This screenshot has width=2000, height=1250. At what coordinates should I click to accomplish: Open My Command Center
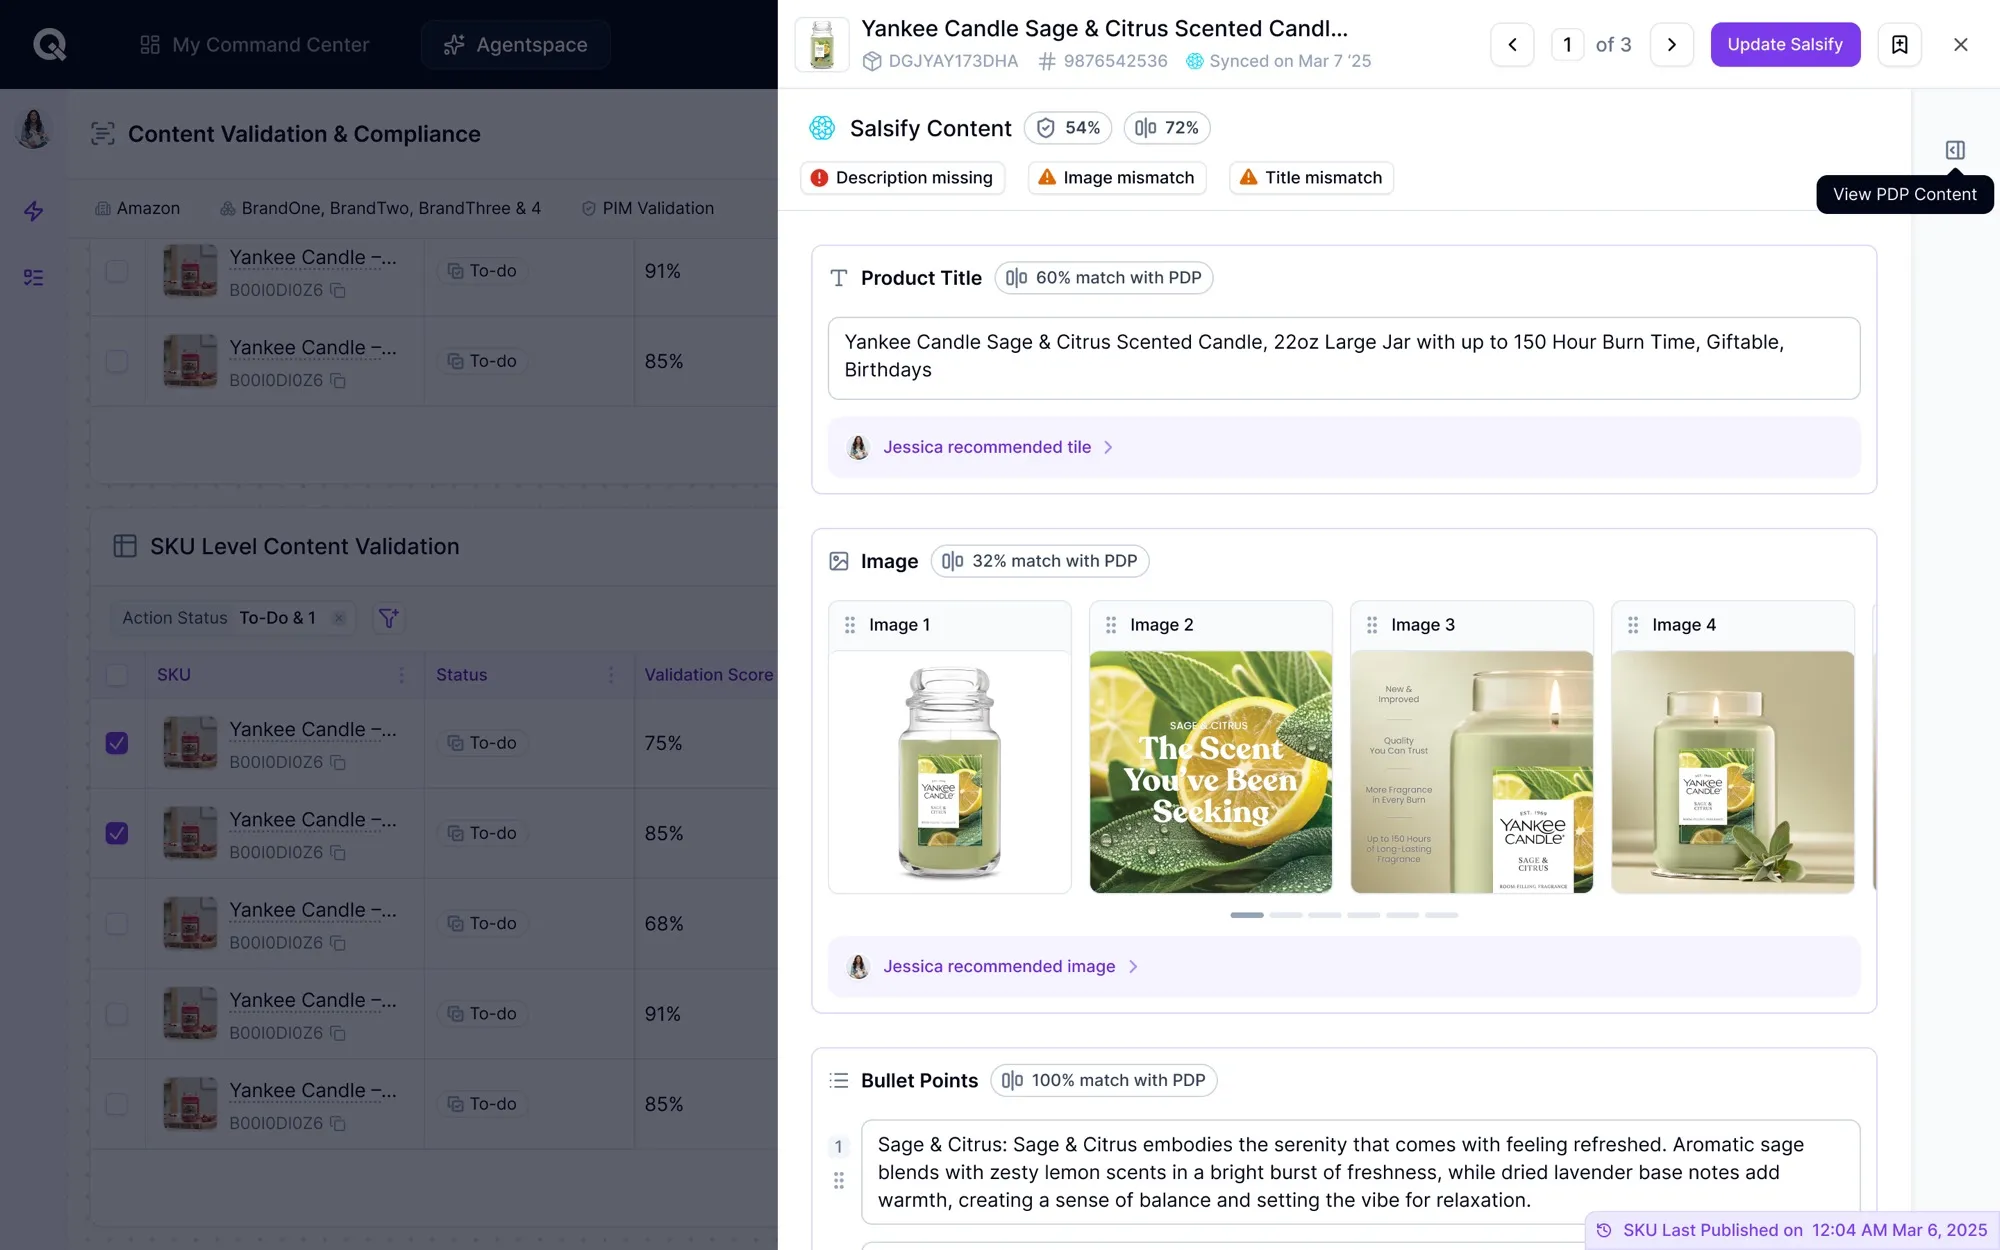coord(254,45)
